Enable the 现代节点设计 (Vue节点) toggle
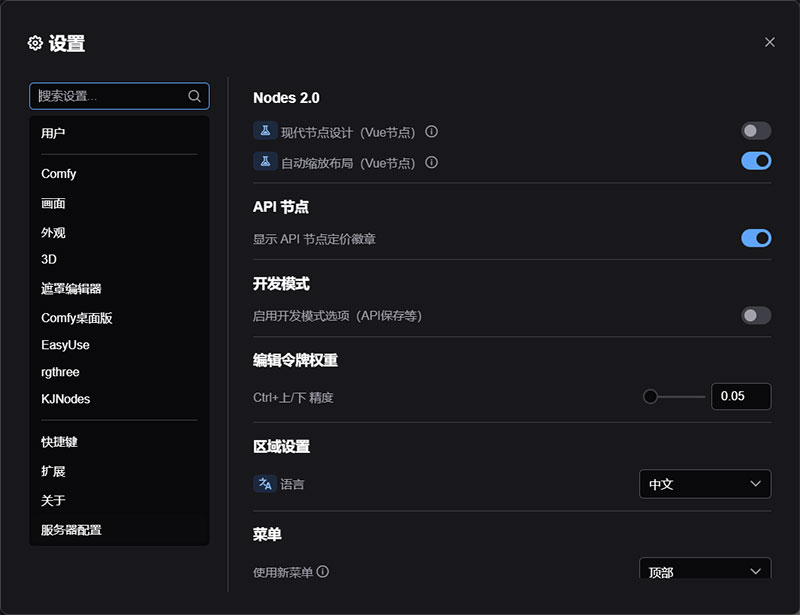The height and width of the screenshot is (615, 800). point(755,131)
